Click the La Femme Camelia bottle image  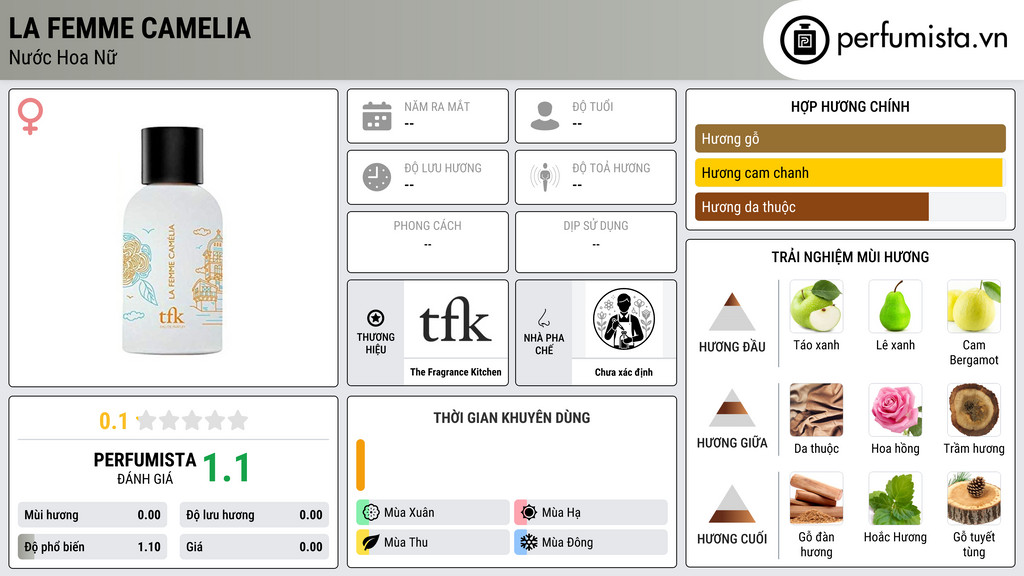[x=172, y=241]
